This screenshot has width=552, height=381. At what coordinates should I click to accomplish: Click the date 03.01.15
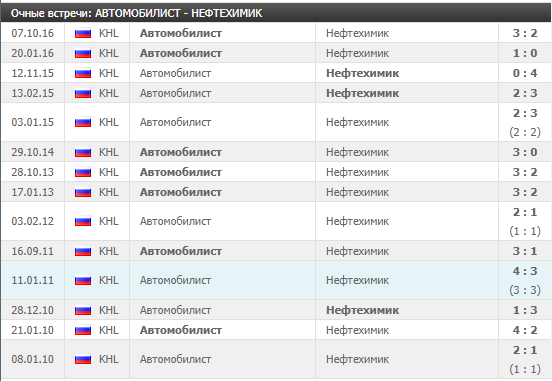pyautogui.click(x=32, y=122)
